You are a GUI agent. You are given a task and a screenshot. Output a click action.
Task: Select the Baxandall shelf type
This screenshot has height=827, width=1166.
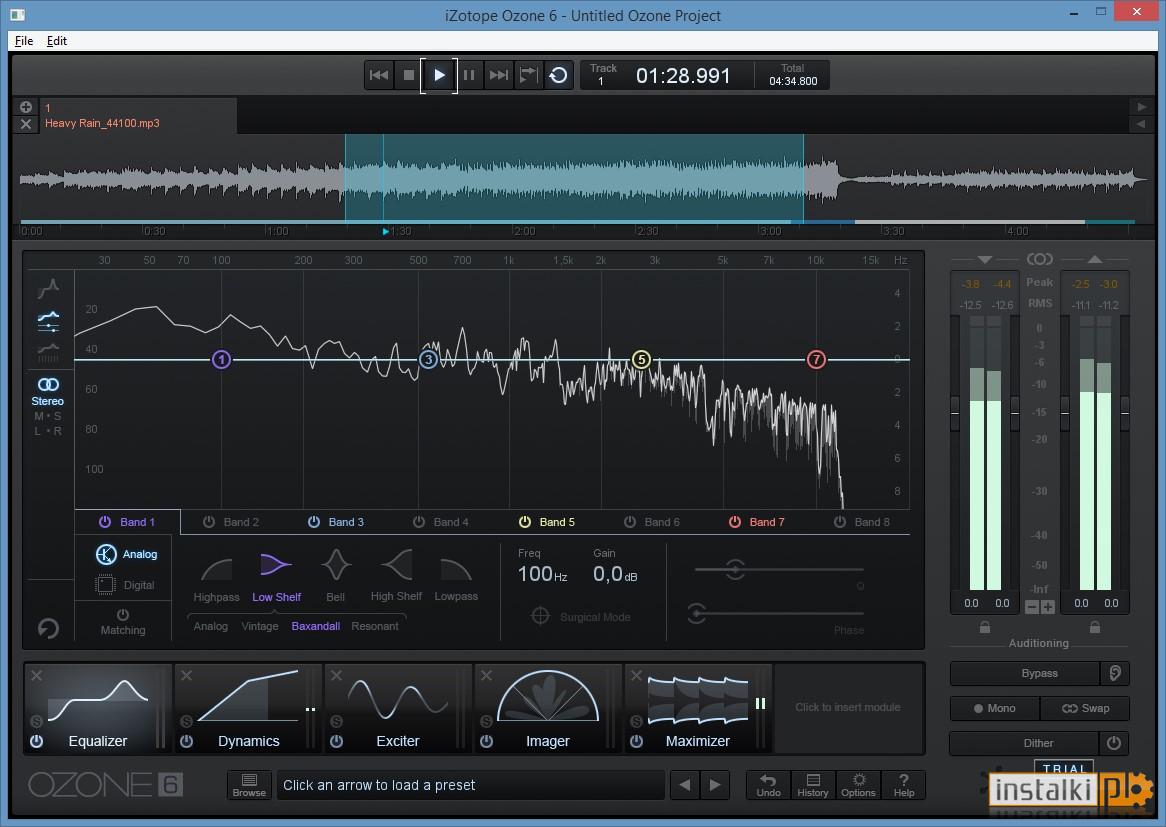point(315,626)
